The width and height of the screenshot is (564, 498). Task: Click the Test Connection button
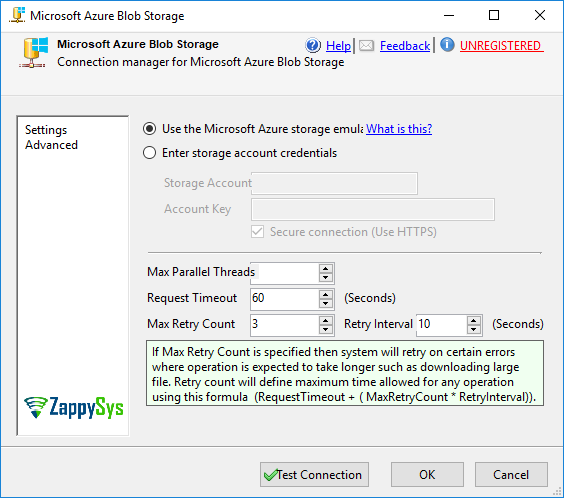(314, 475)
